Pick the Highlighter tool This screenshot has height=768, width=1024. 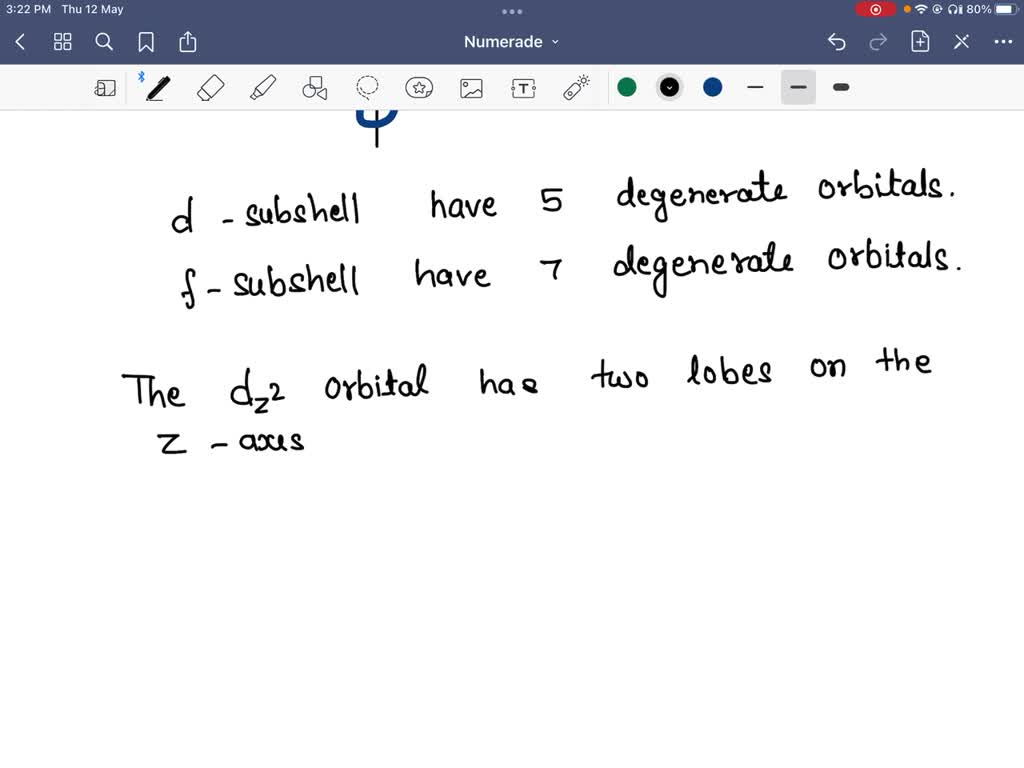(x=262, y=87)
